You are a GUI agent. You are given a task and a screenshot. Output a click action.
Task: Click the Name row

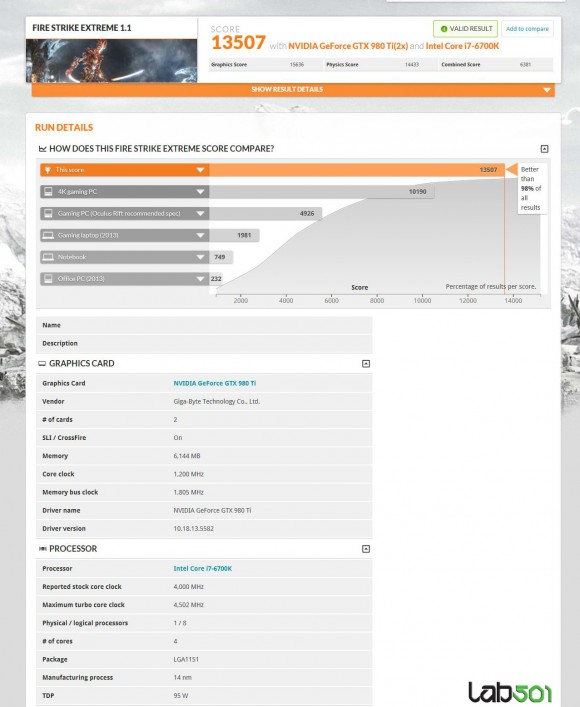point(204,325)
